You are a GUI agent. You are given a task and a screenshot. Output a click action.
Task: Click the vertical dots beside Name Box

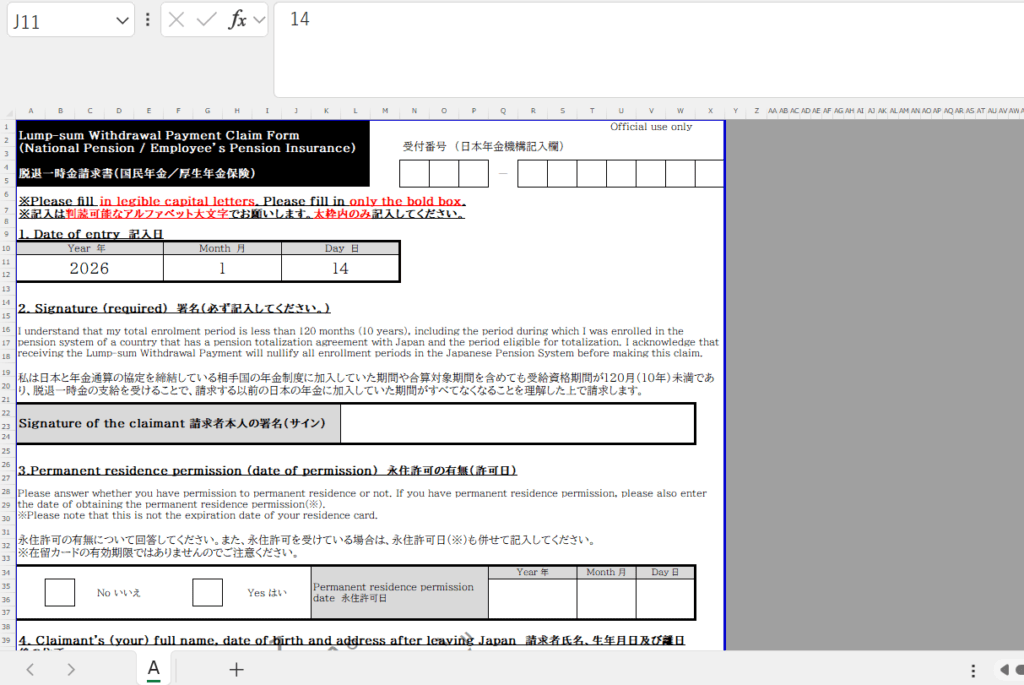tap(148, 20)
